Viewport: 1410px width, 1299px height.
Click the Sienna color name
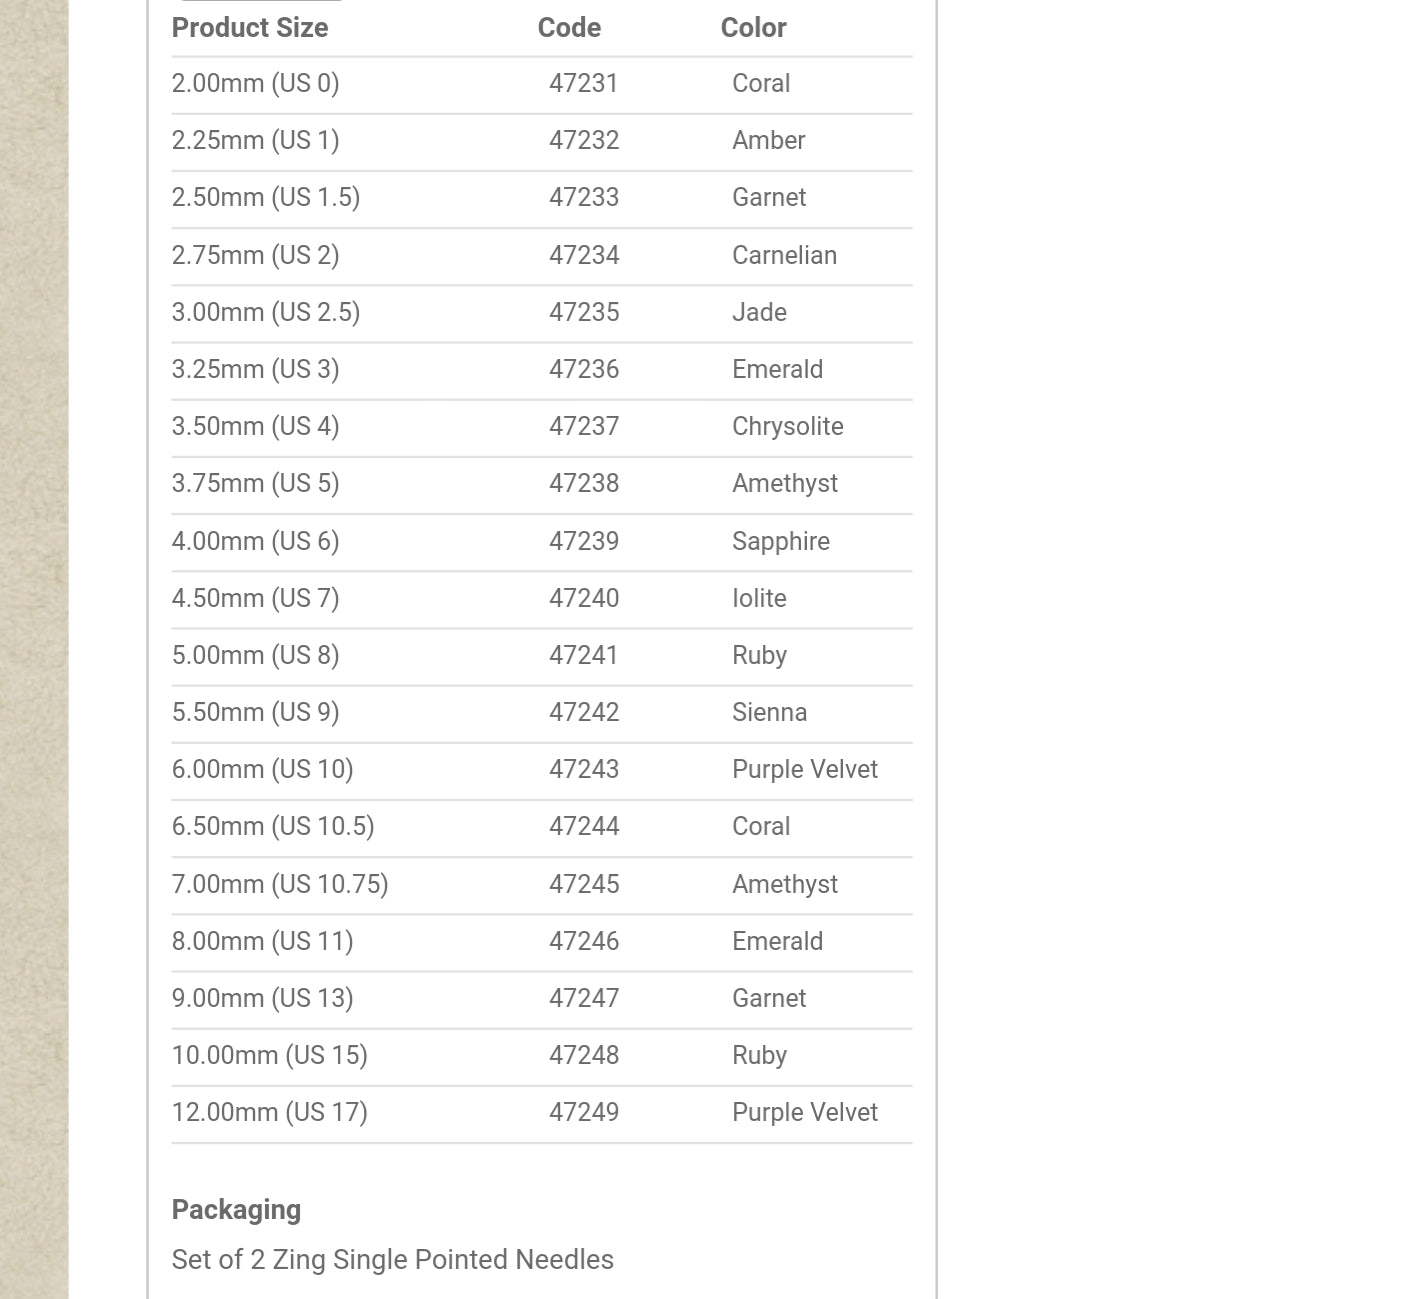769,712
